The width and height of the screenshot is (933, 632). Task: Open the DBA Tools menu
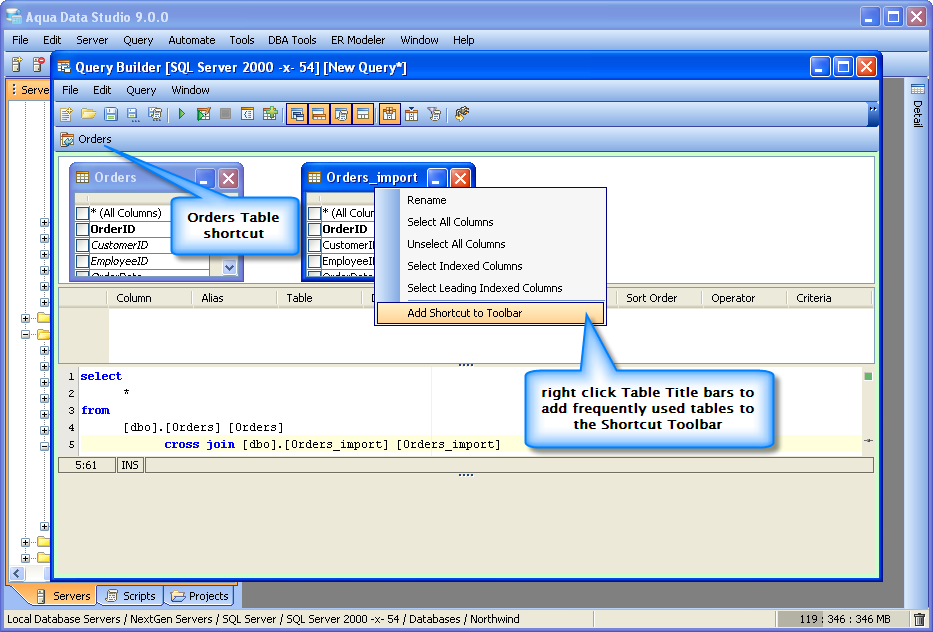(292, 40)
